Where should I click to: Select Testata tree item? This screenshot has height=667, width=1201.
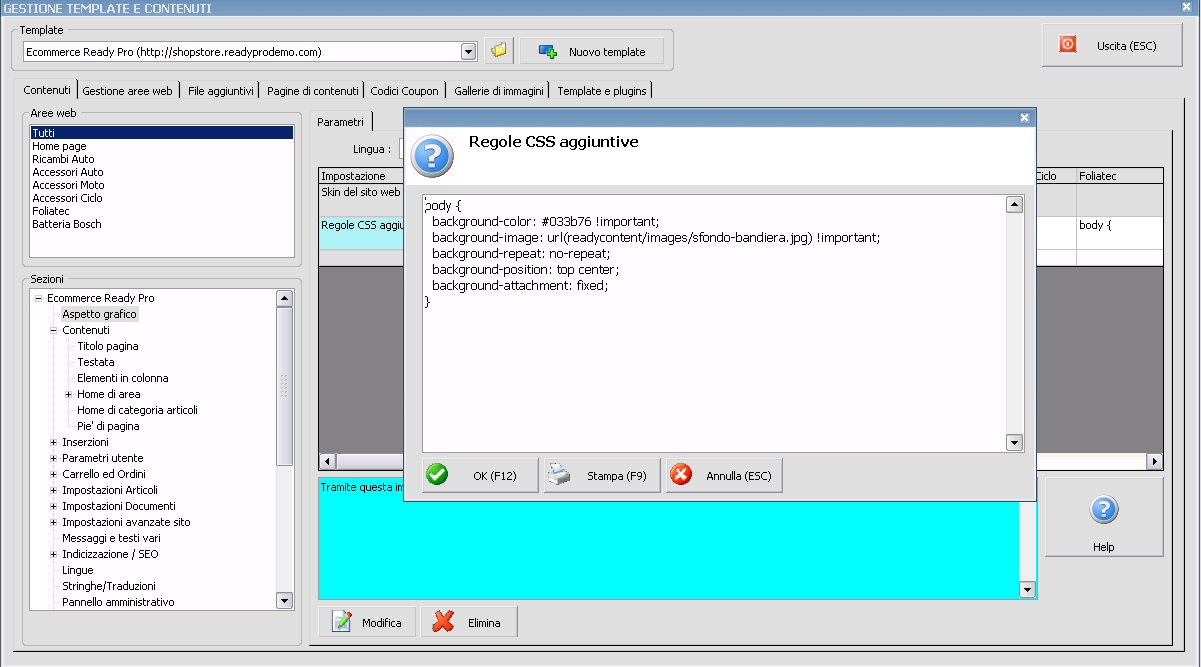pos(96,362)
